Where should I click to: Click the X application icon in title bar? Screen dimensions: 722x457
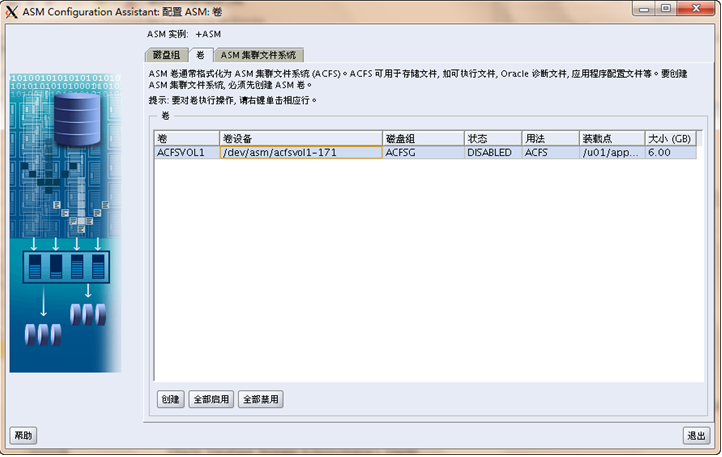tap(12, 12)
